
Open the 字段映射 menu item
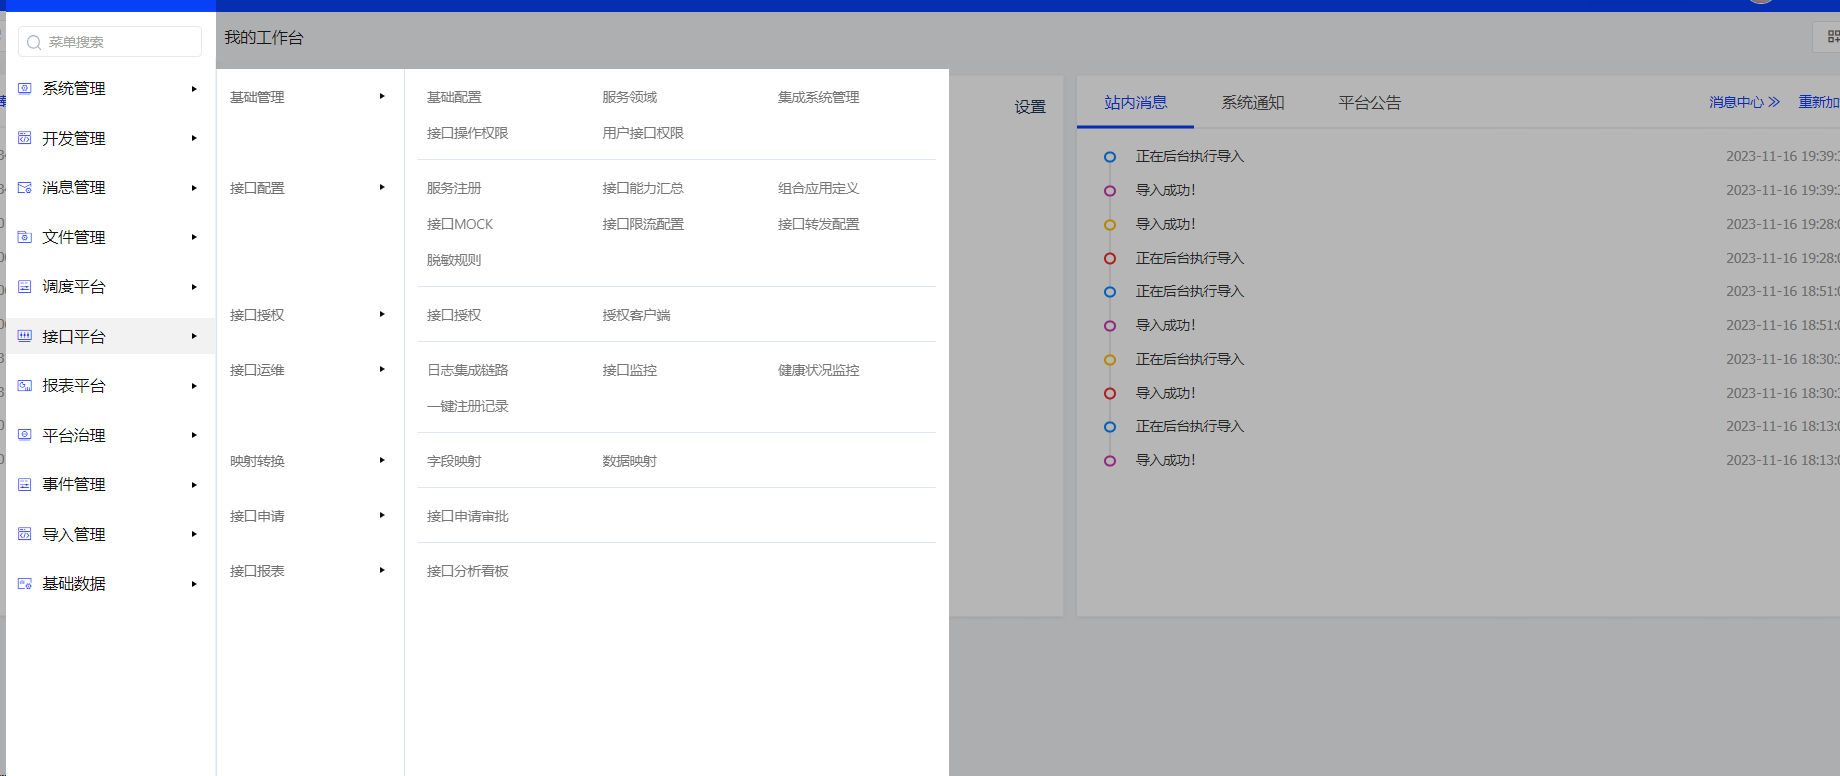click(454, 461)
